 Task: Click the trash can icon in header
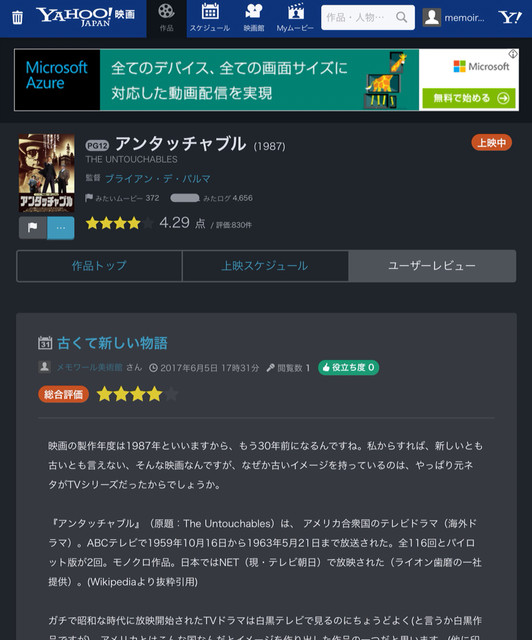[x=17, y=18]
